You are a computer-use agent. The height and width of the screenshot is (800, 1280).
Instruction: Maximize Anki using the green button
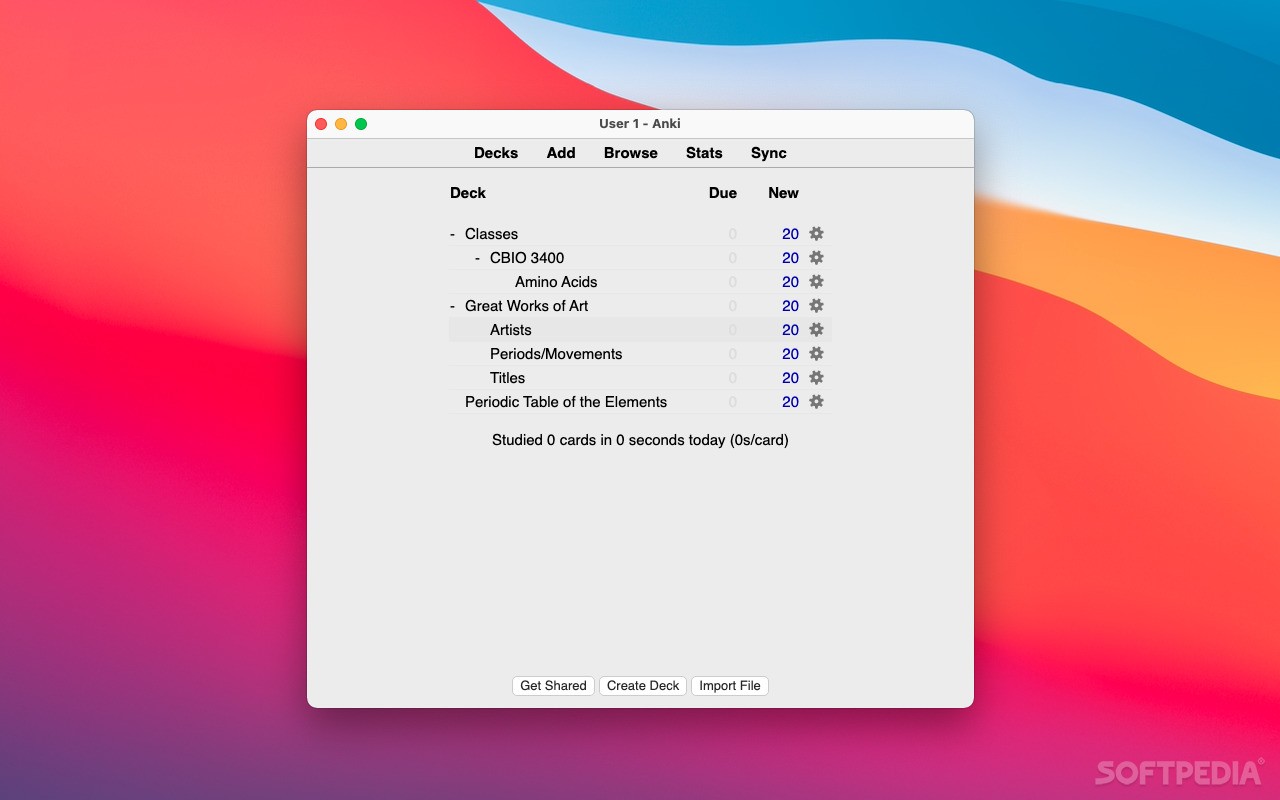pyautogui.click(x=361, y=124)
